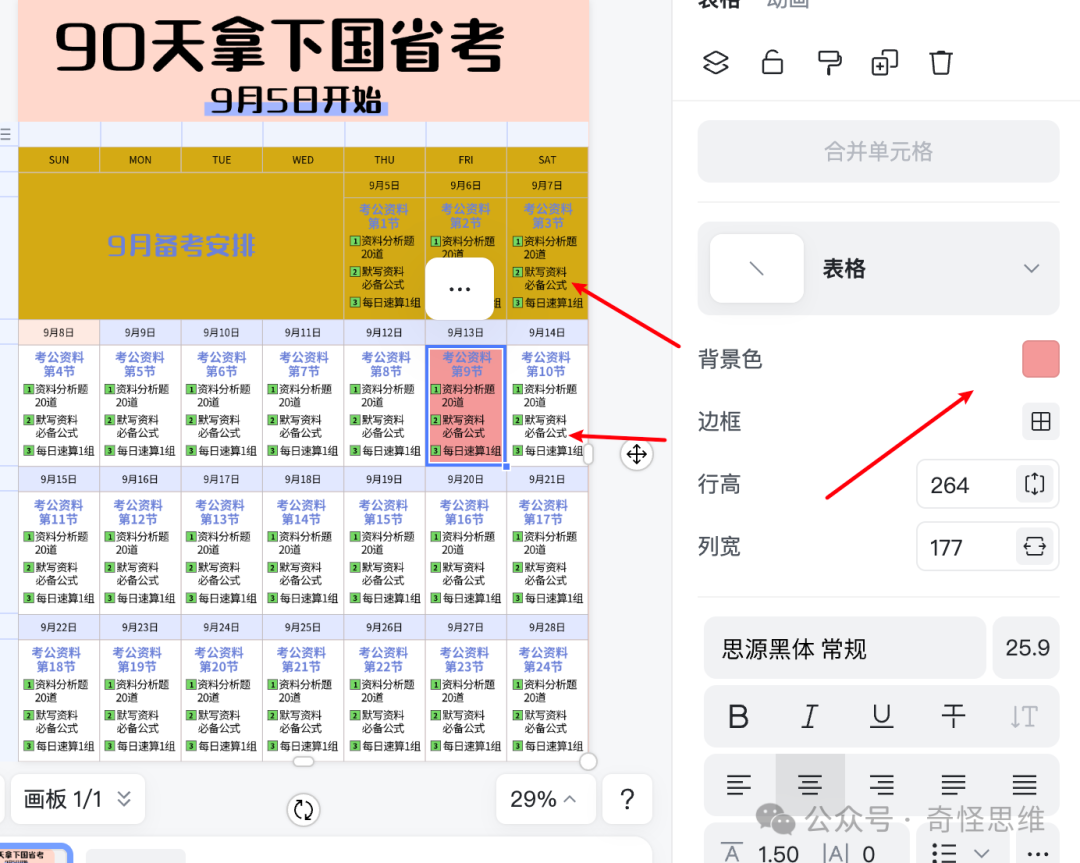Click the left edge row handle icon
The height and width of the screenshot is (863, 1080).
tap(6, 134)
